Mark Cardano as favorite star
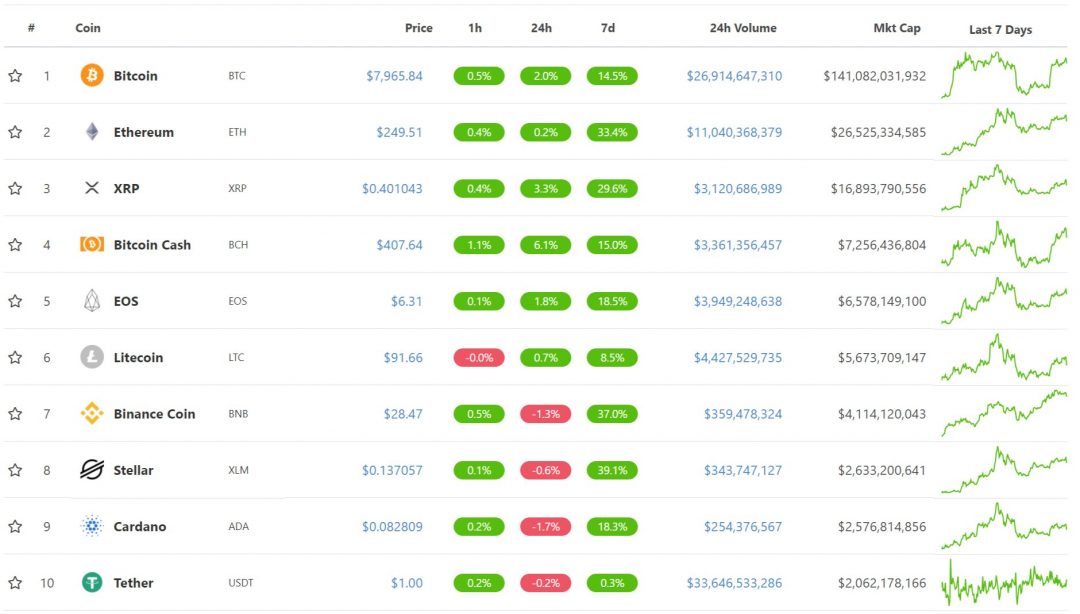 pyautogui.click(x=15, y=526)
